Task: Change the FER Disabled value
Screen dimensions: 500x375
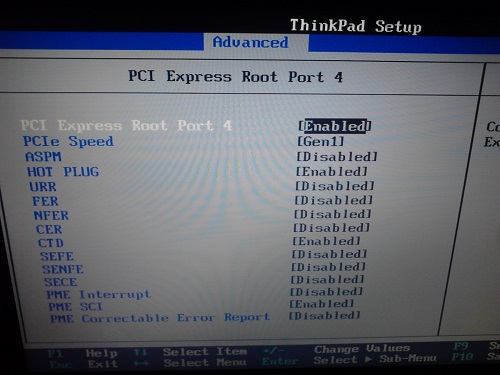Action: click(x=333, y=200)
